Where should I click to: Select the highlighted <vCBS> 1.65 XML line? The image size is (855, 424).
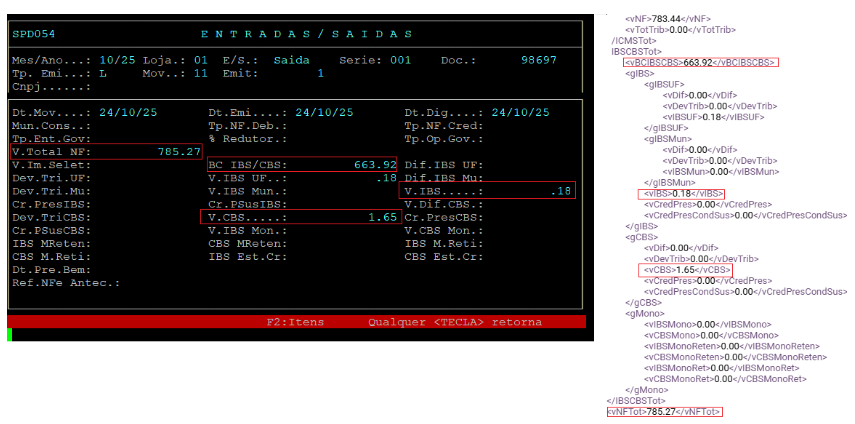click(x=686, y=270)
